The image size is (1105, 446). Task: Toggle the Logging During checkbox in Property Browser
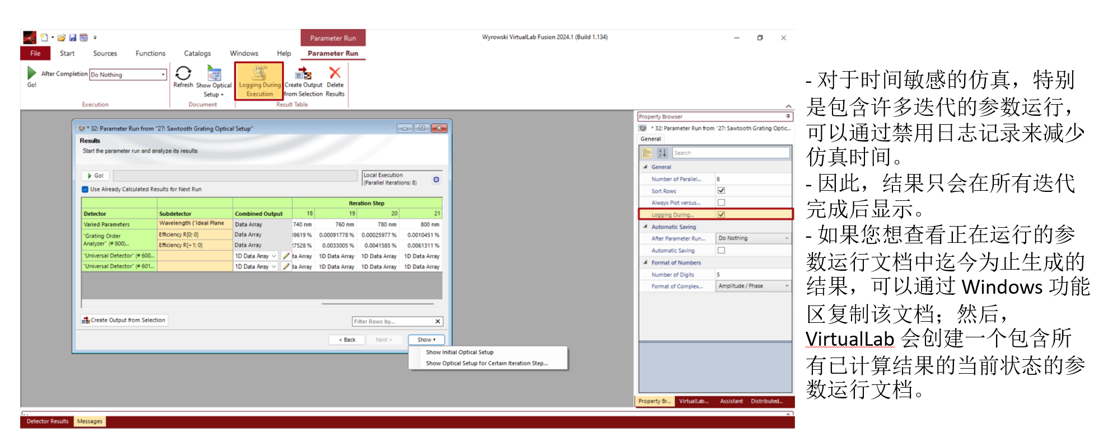(720, 214)
